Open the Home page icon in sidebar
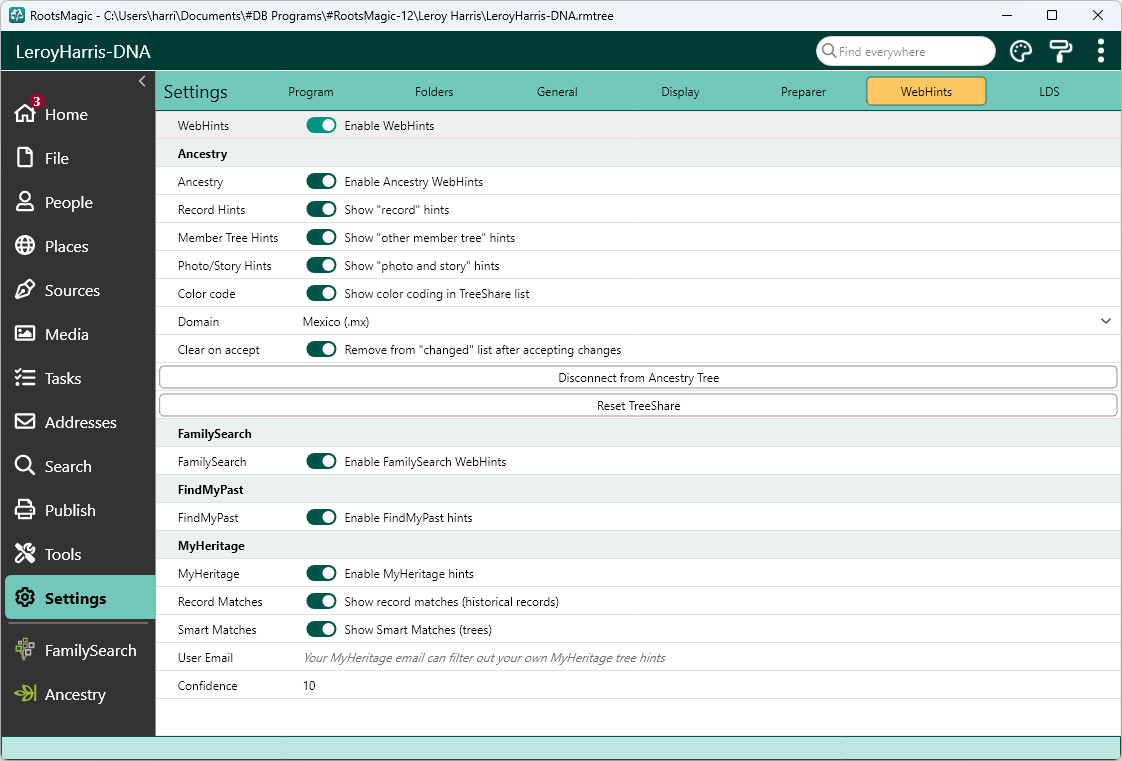Image resolution: width=1122 pixels, height=761 pixels. [25, 113]
